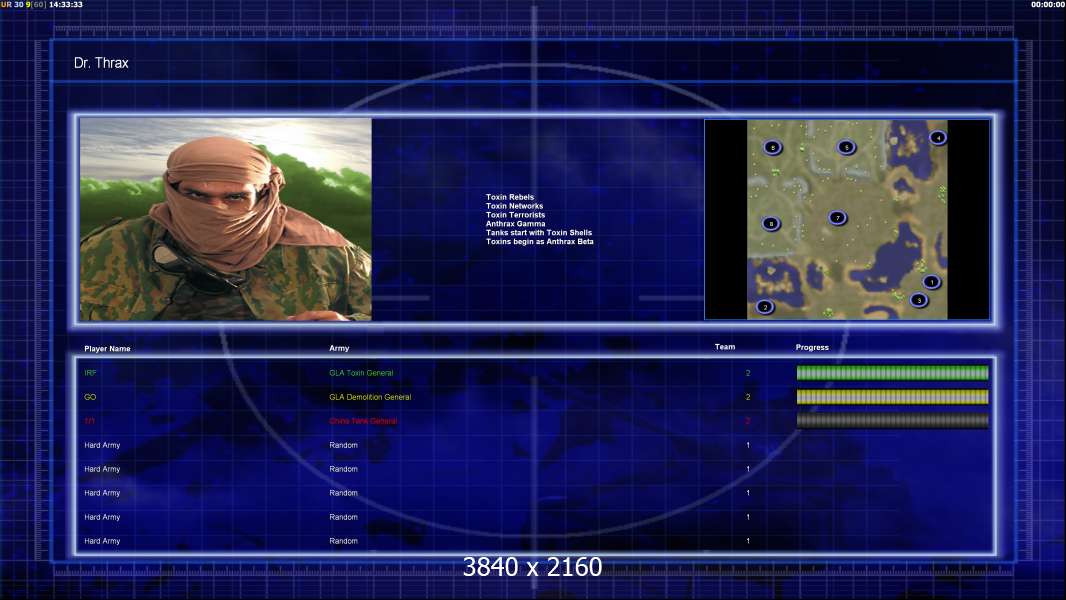Click the Dr. Thrax general portrait
Image resolution: width=1066 pixels, height=600 pixels.
point(226,219)
